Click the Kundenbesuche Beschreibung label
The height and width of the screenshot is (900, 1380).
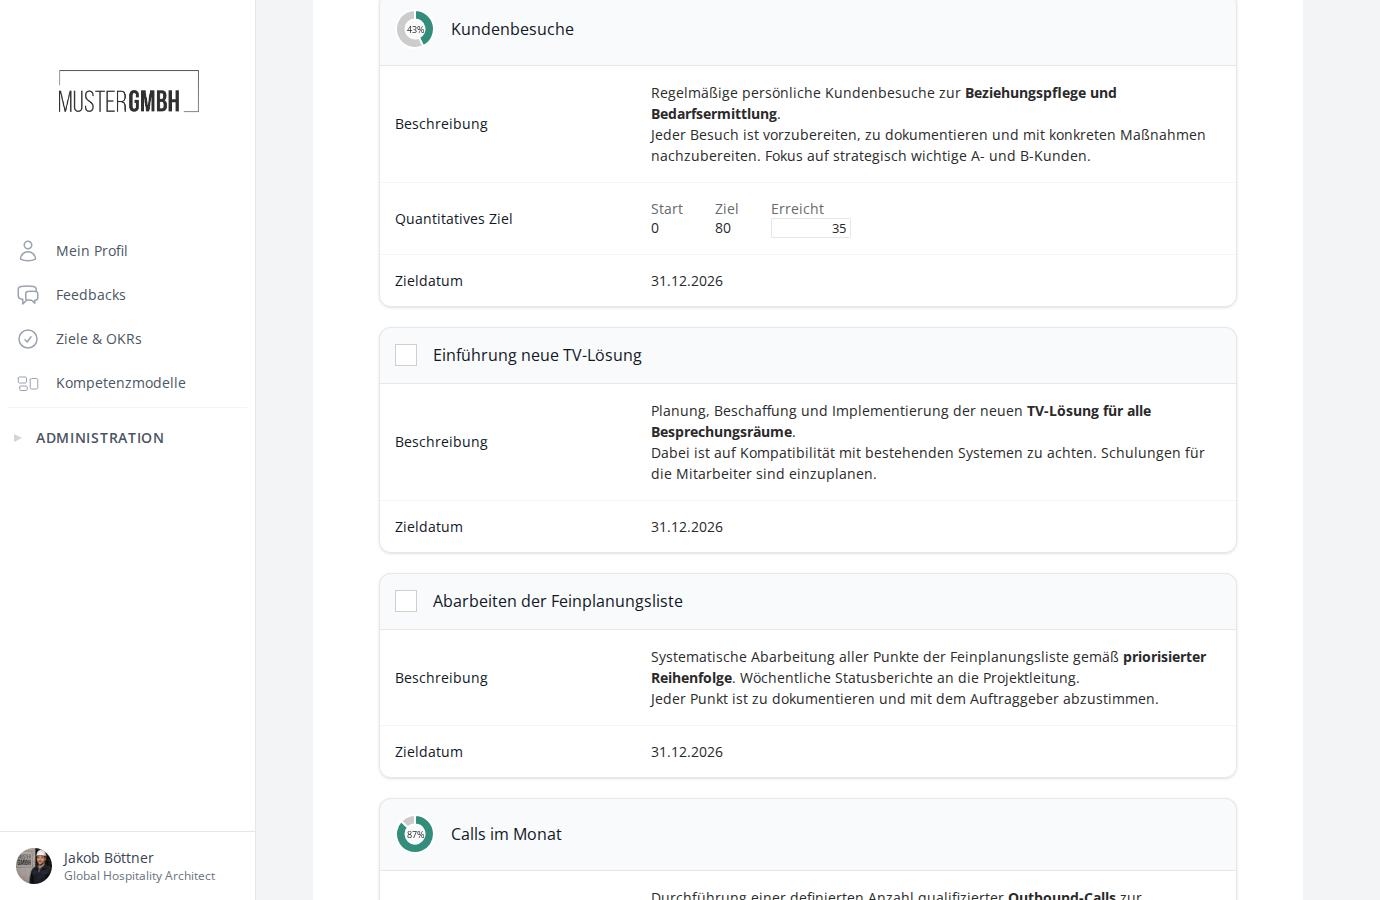(x=441, y=124)
